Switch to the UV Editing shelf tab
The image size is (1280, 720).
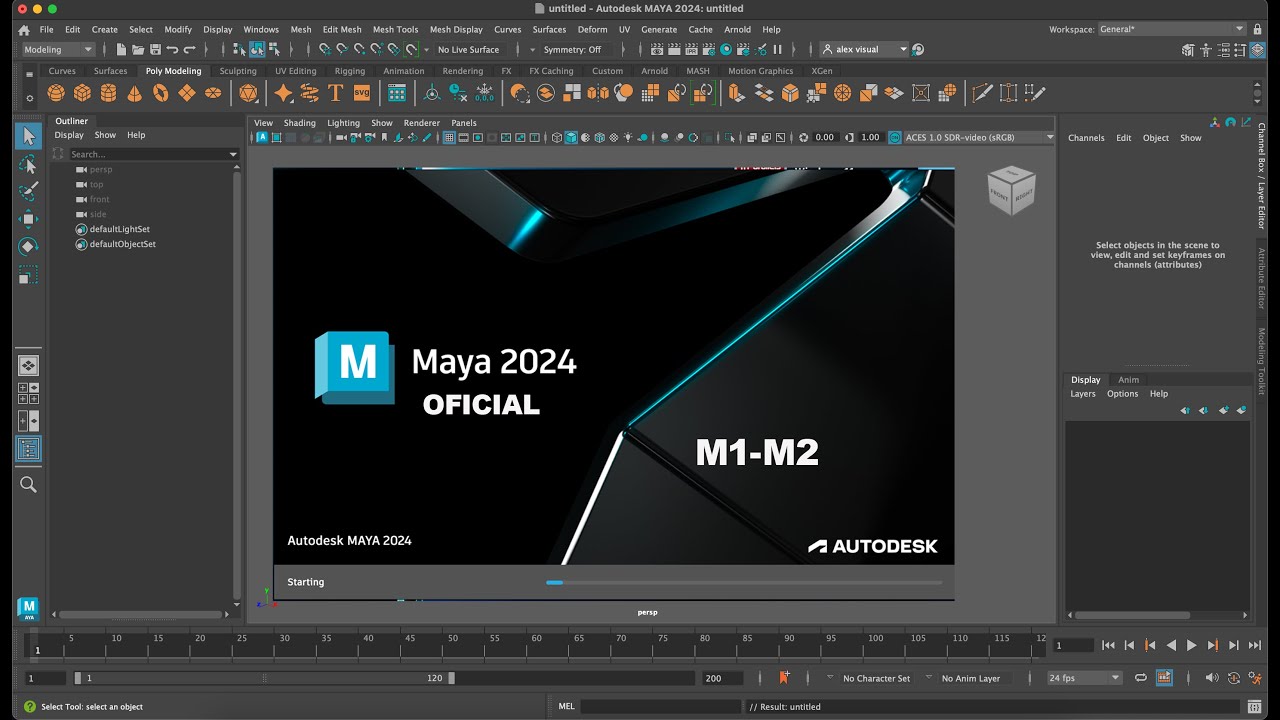click(295, 71)
